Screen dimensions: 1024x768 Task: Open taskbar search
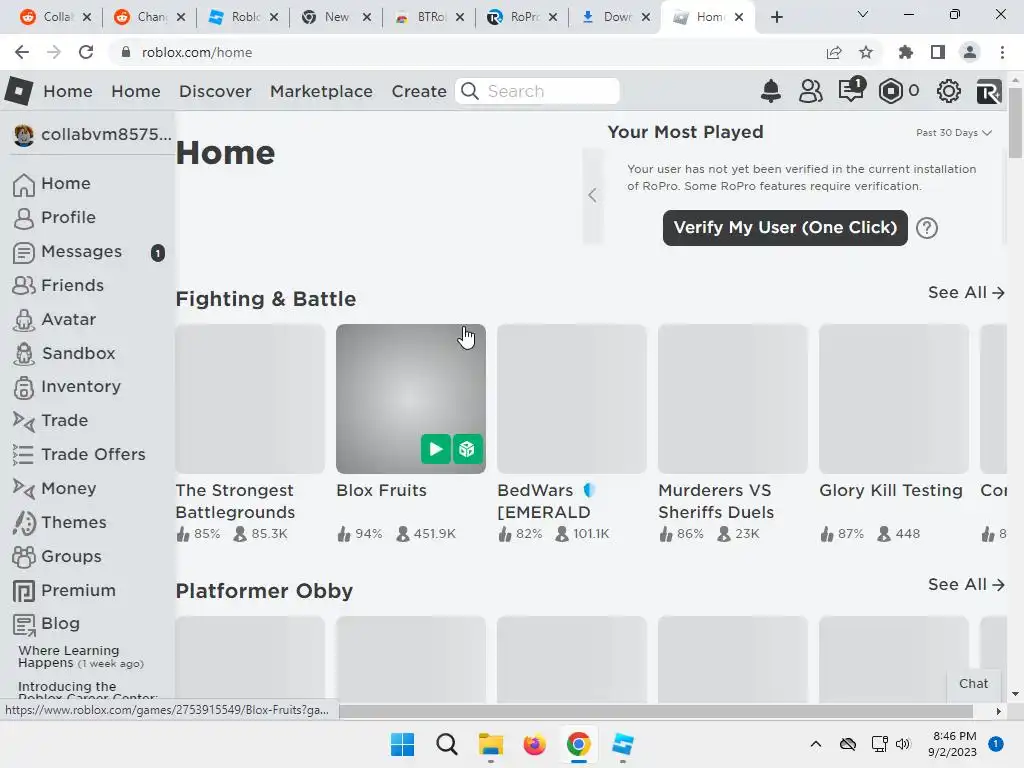click(x=447, y=744)
